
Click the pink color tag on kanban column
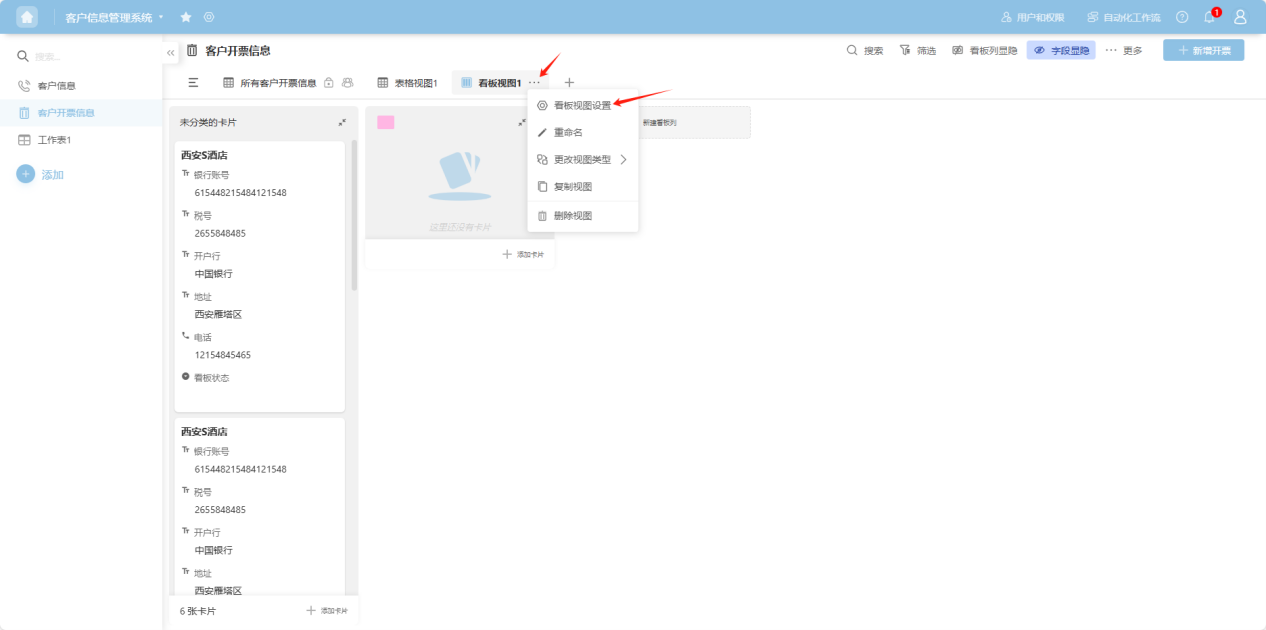point(385,122)
